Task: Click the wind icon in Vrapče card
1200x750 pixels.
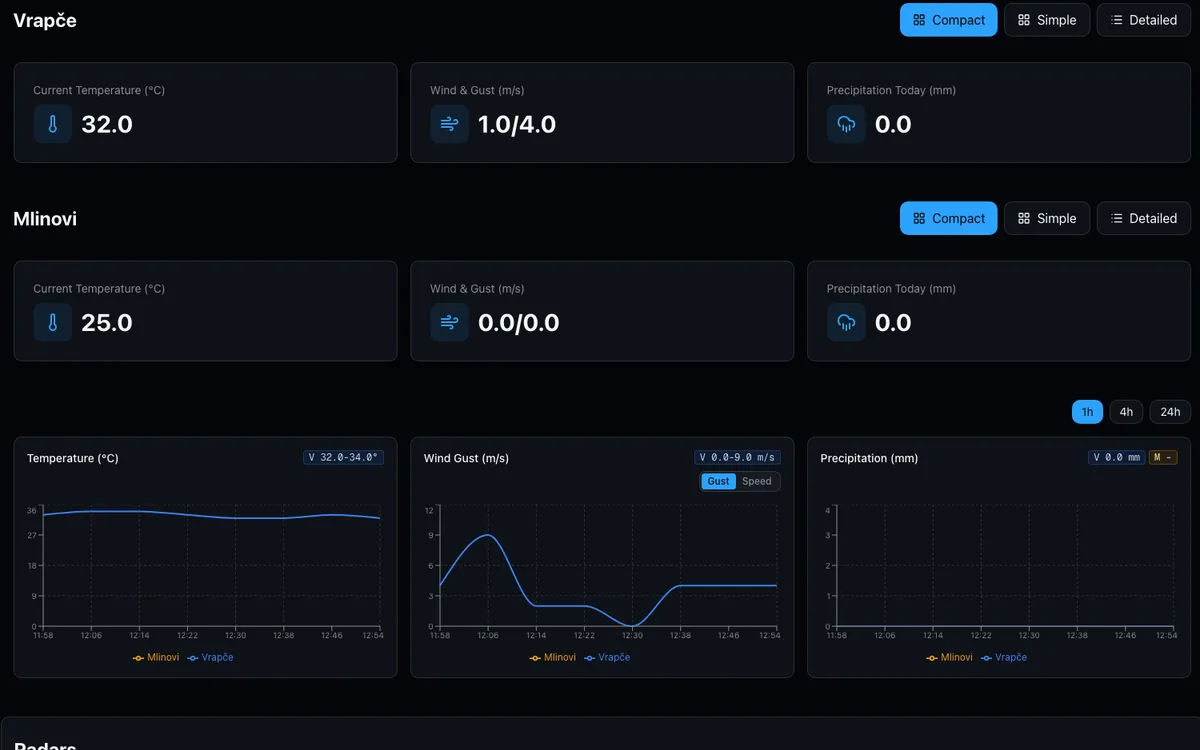Action: click(450, 124)
